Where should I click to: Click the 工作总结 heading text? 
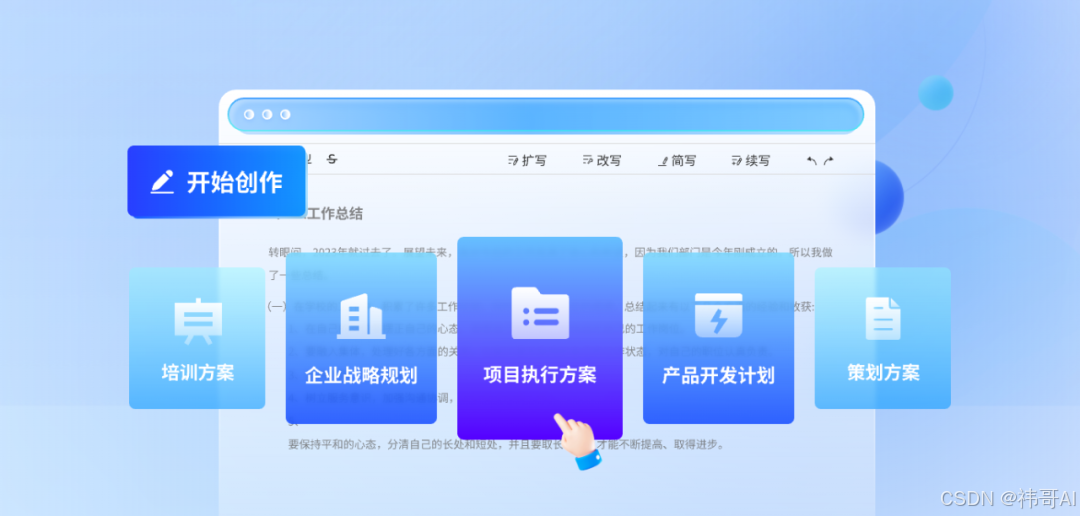coord(335,214)
